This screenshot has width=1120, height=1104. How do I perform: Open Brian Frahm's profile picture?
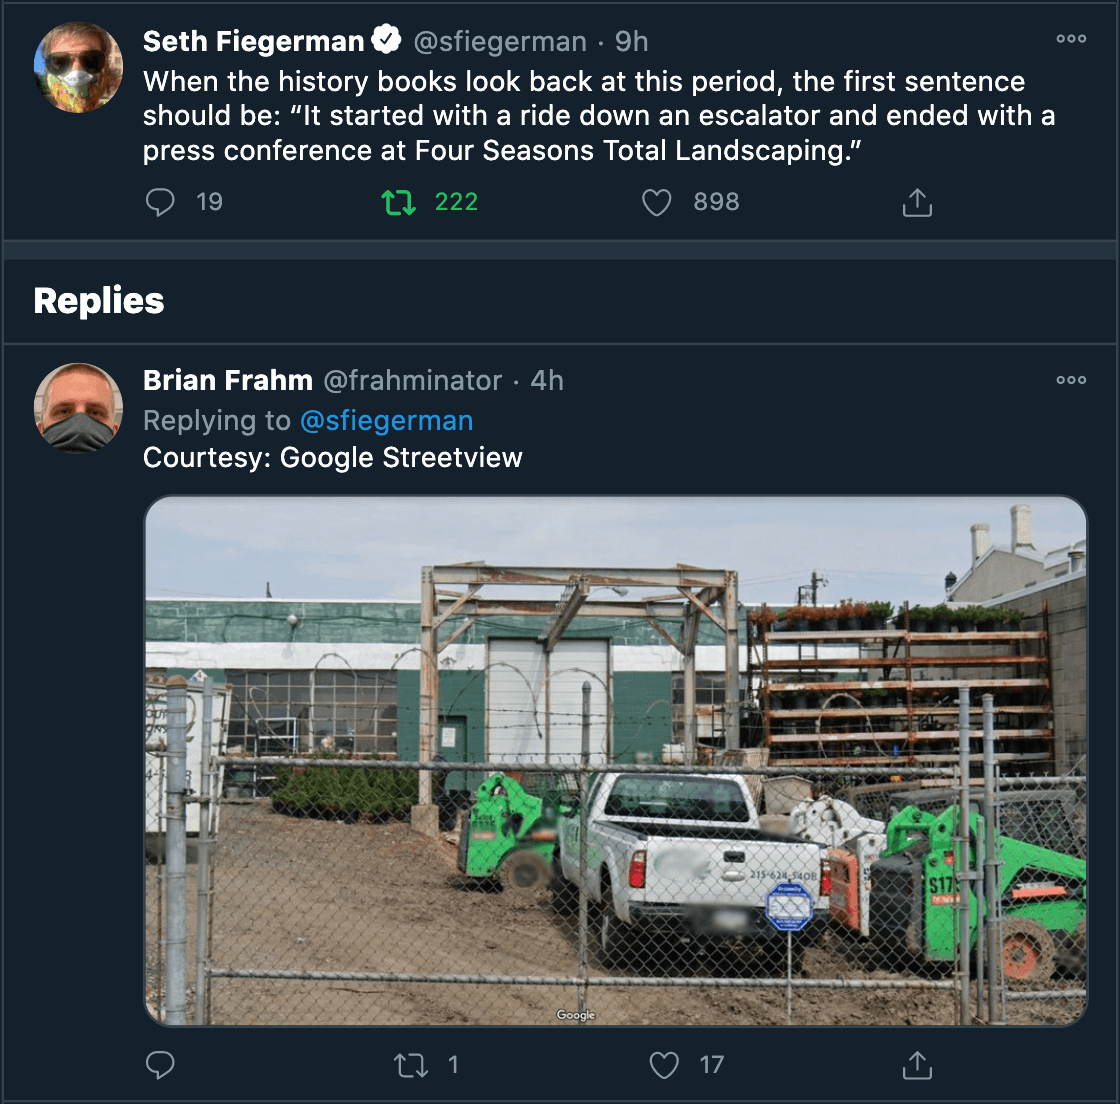[x=78, y=407]
